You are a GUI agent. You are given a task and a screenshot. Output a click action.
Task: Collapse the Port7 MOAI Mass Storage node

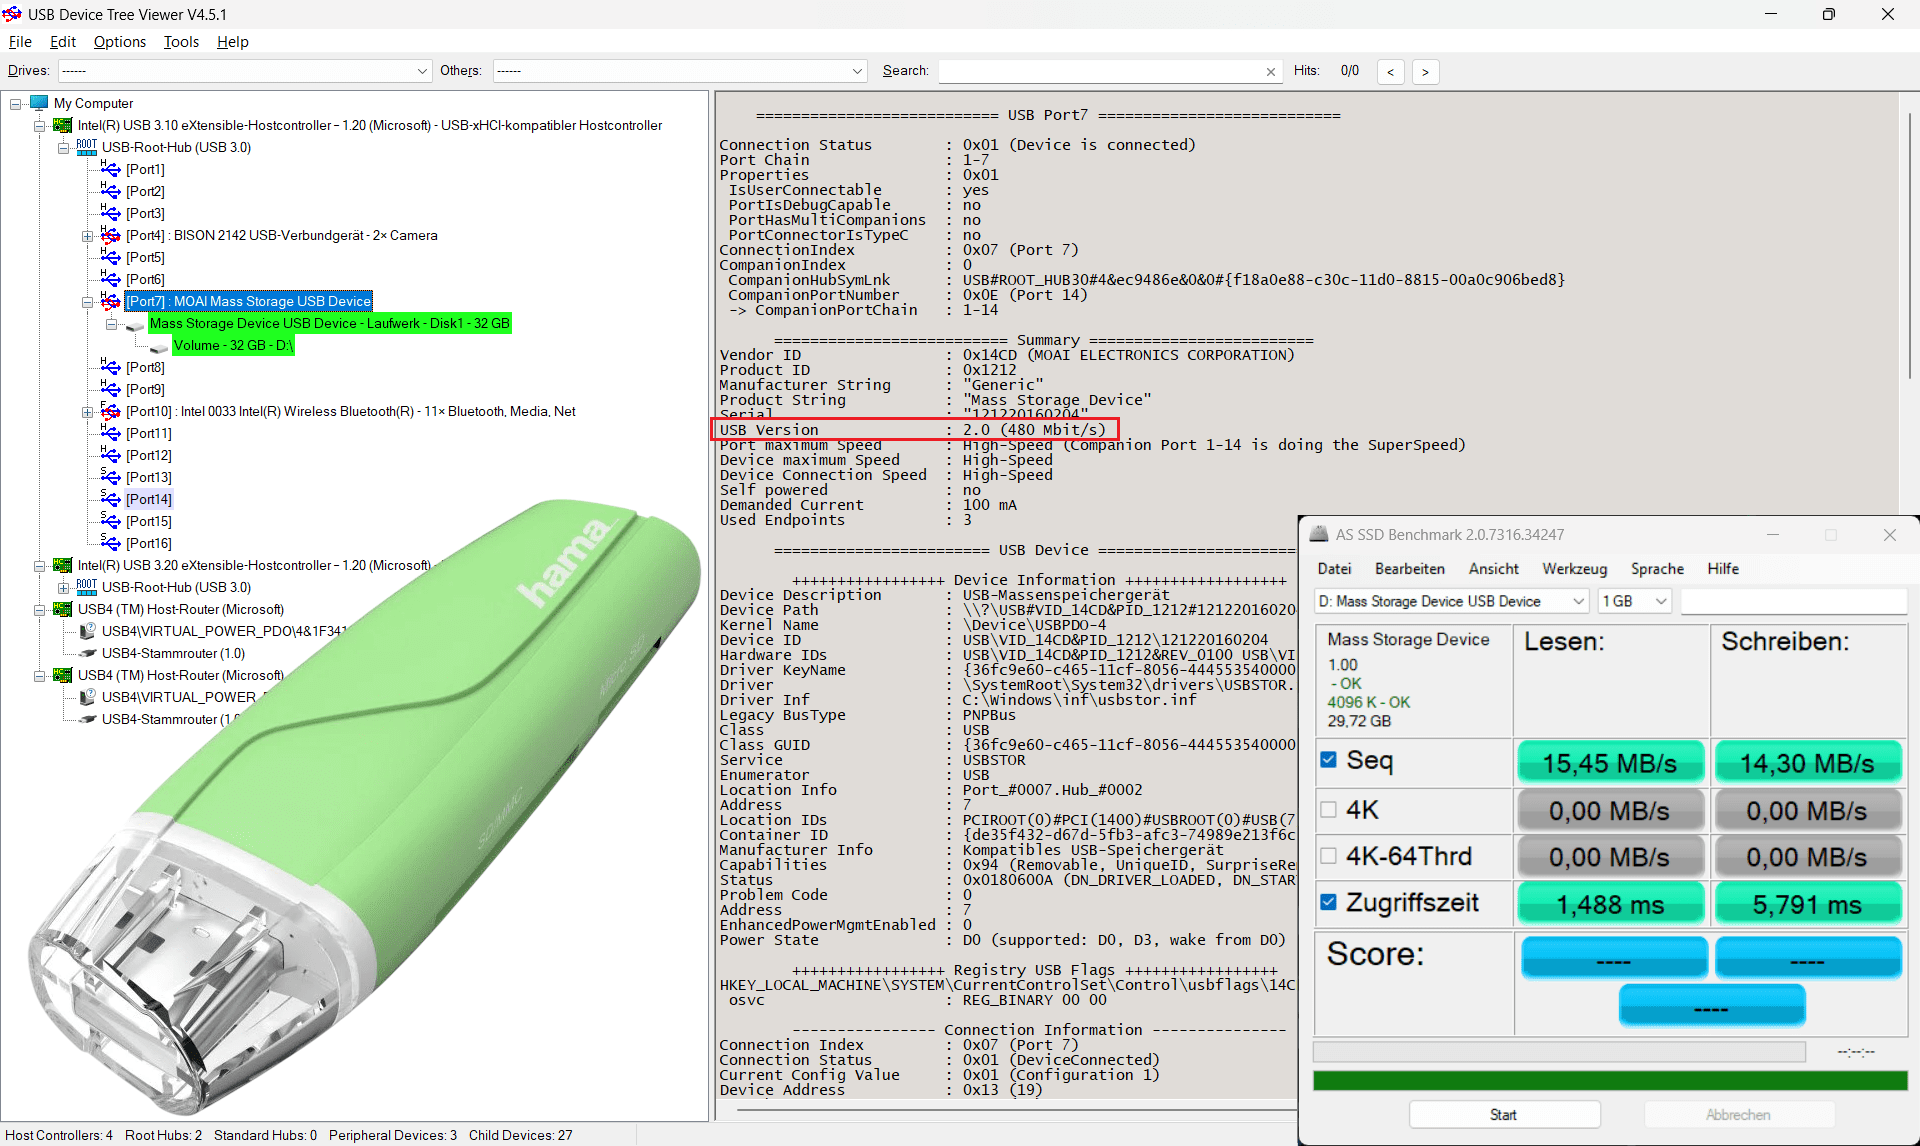click(88, 302)
